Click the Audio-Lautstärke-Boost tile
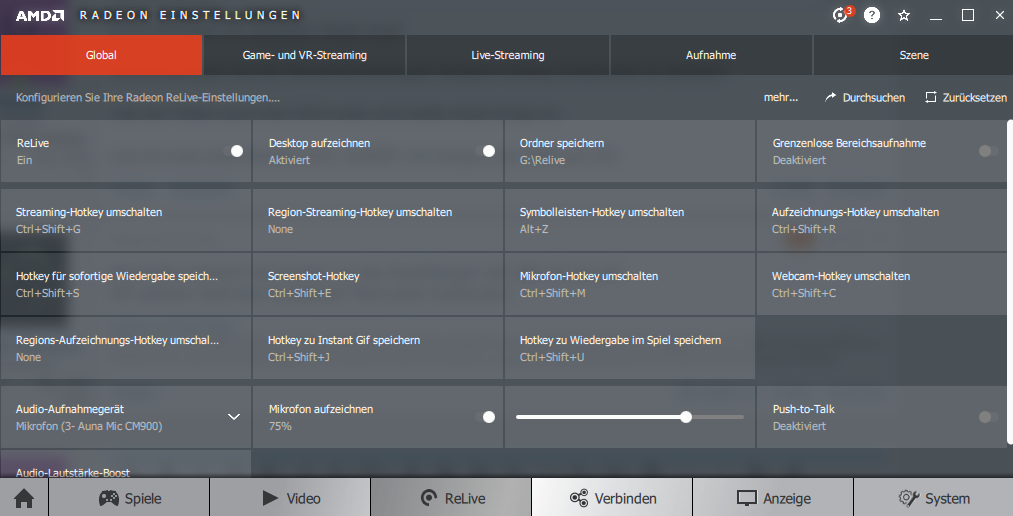The width and height of the screenshot is (1013, 516). 126,464
